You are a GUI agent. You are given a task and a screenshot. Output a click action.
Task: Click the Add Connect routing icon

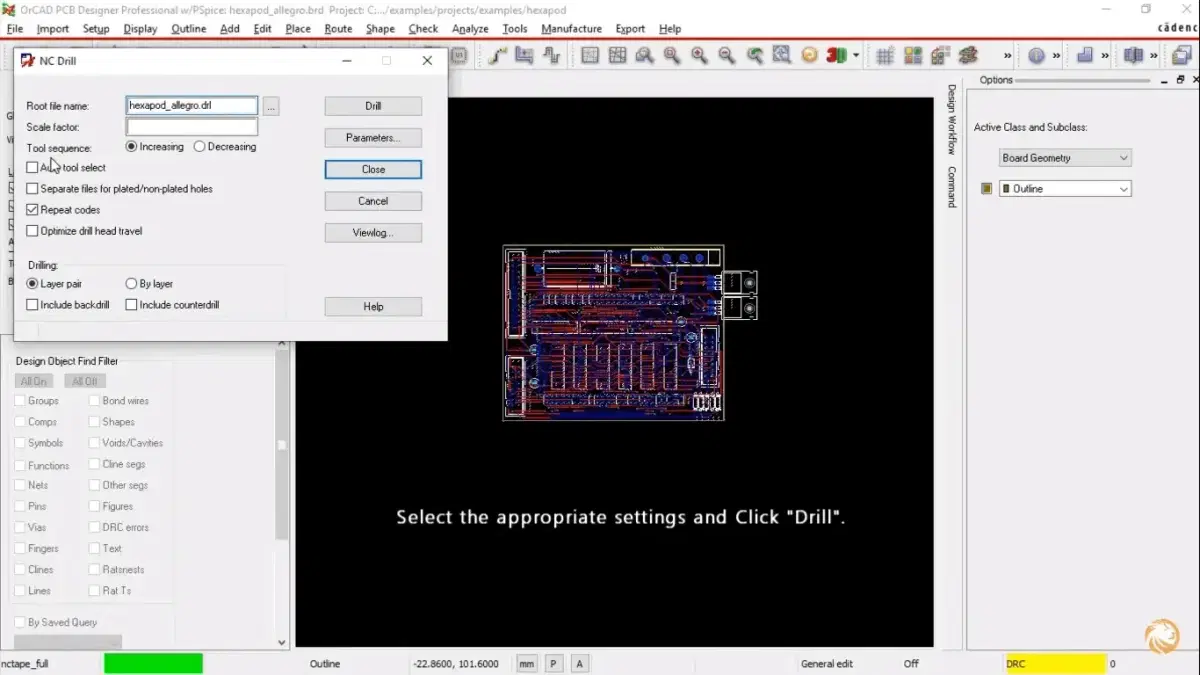click(497, 56)
